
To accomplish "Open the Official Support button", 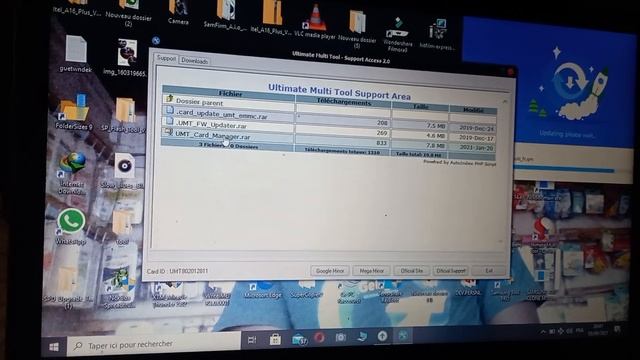I will click(451, 271).
